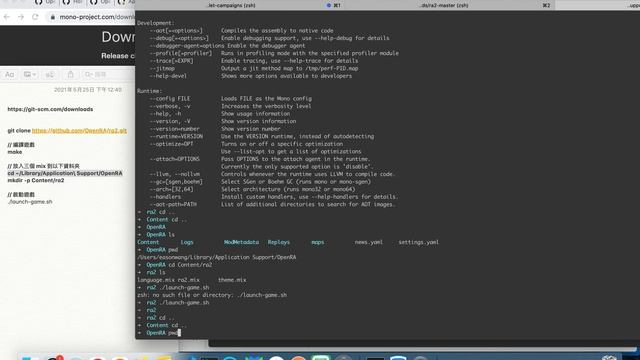Reload the mono-project page
The height and width of the screenshot is (360, 640).
click(x=35, y=17)
